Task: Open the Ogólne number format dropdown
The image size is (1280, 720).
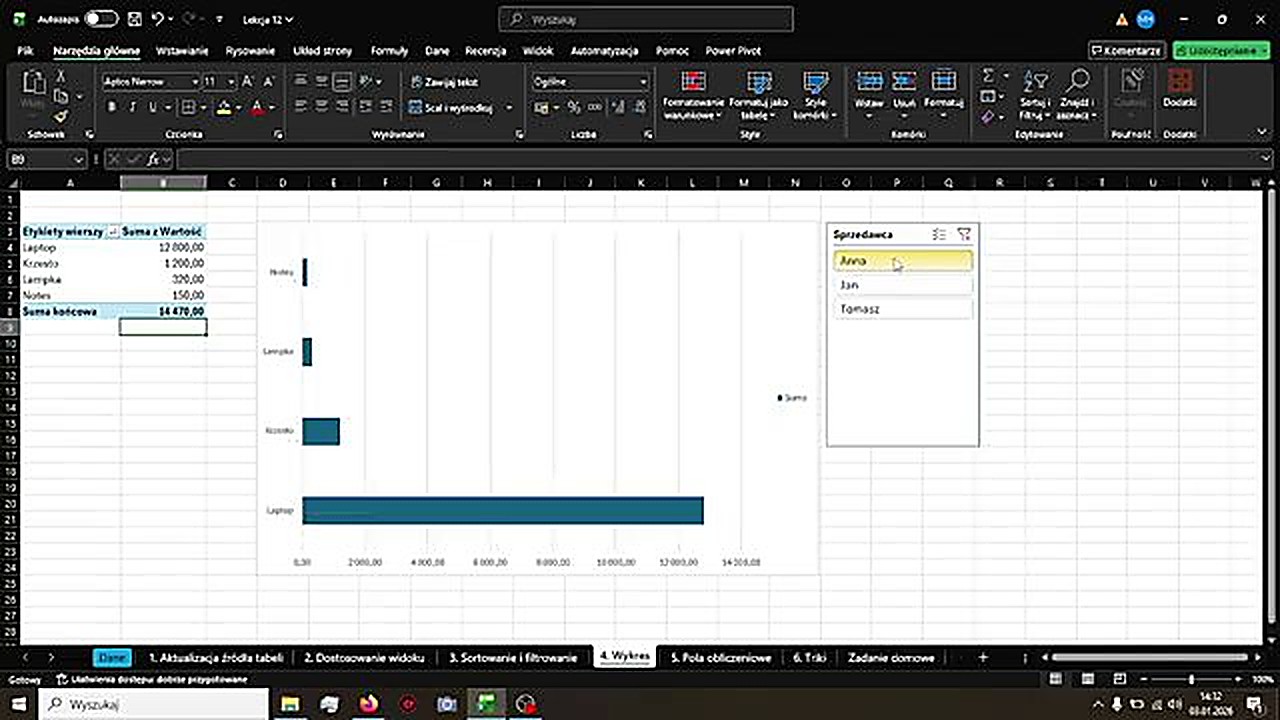Action: tap(643, 82)
